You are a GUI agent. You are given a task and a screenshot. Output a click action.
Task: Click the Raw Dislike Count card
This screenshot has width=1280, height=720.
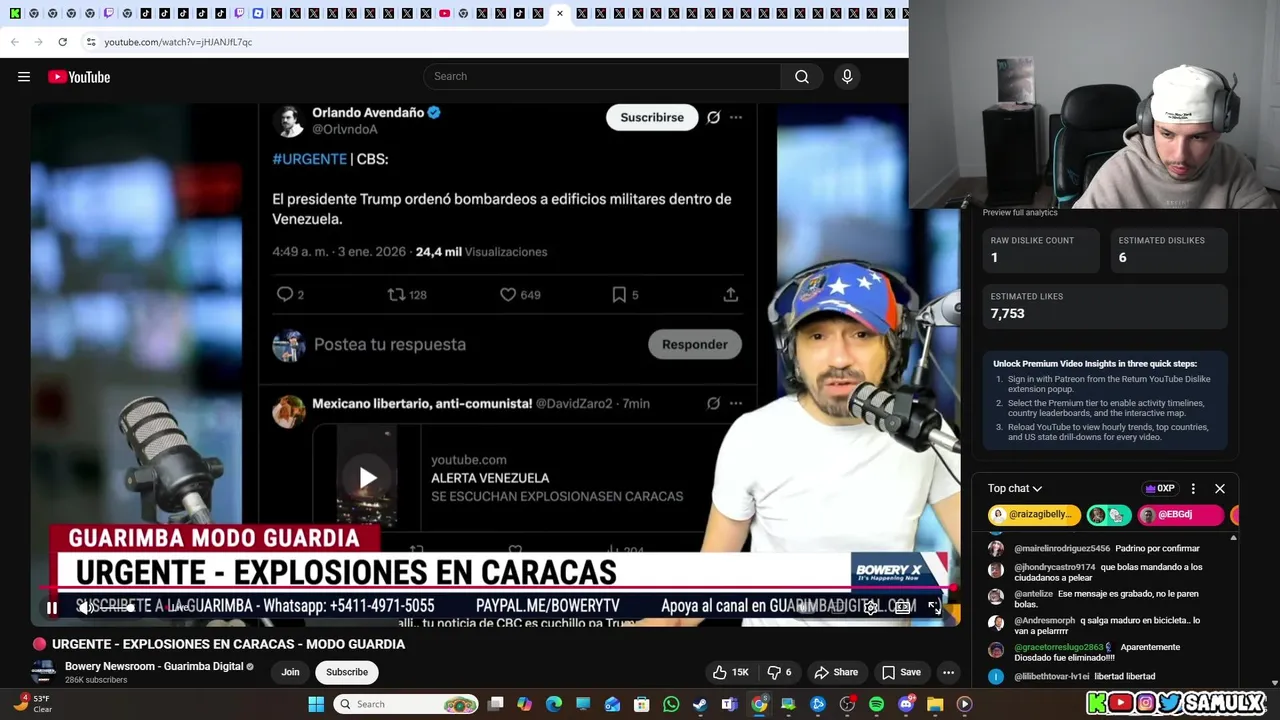[1042, 250]
